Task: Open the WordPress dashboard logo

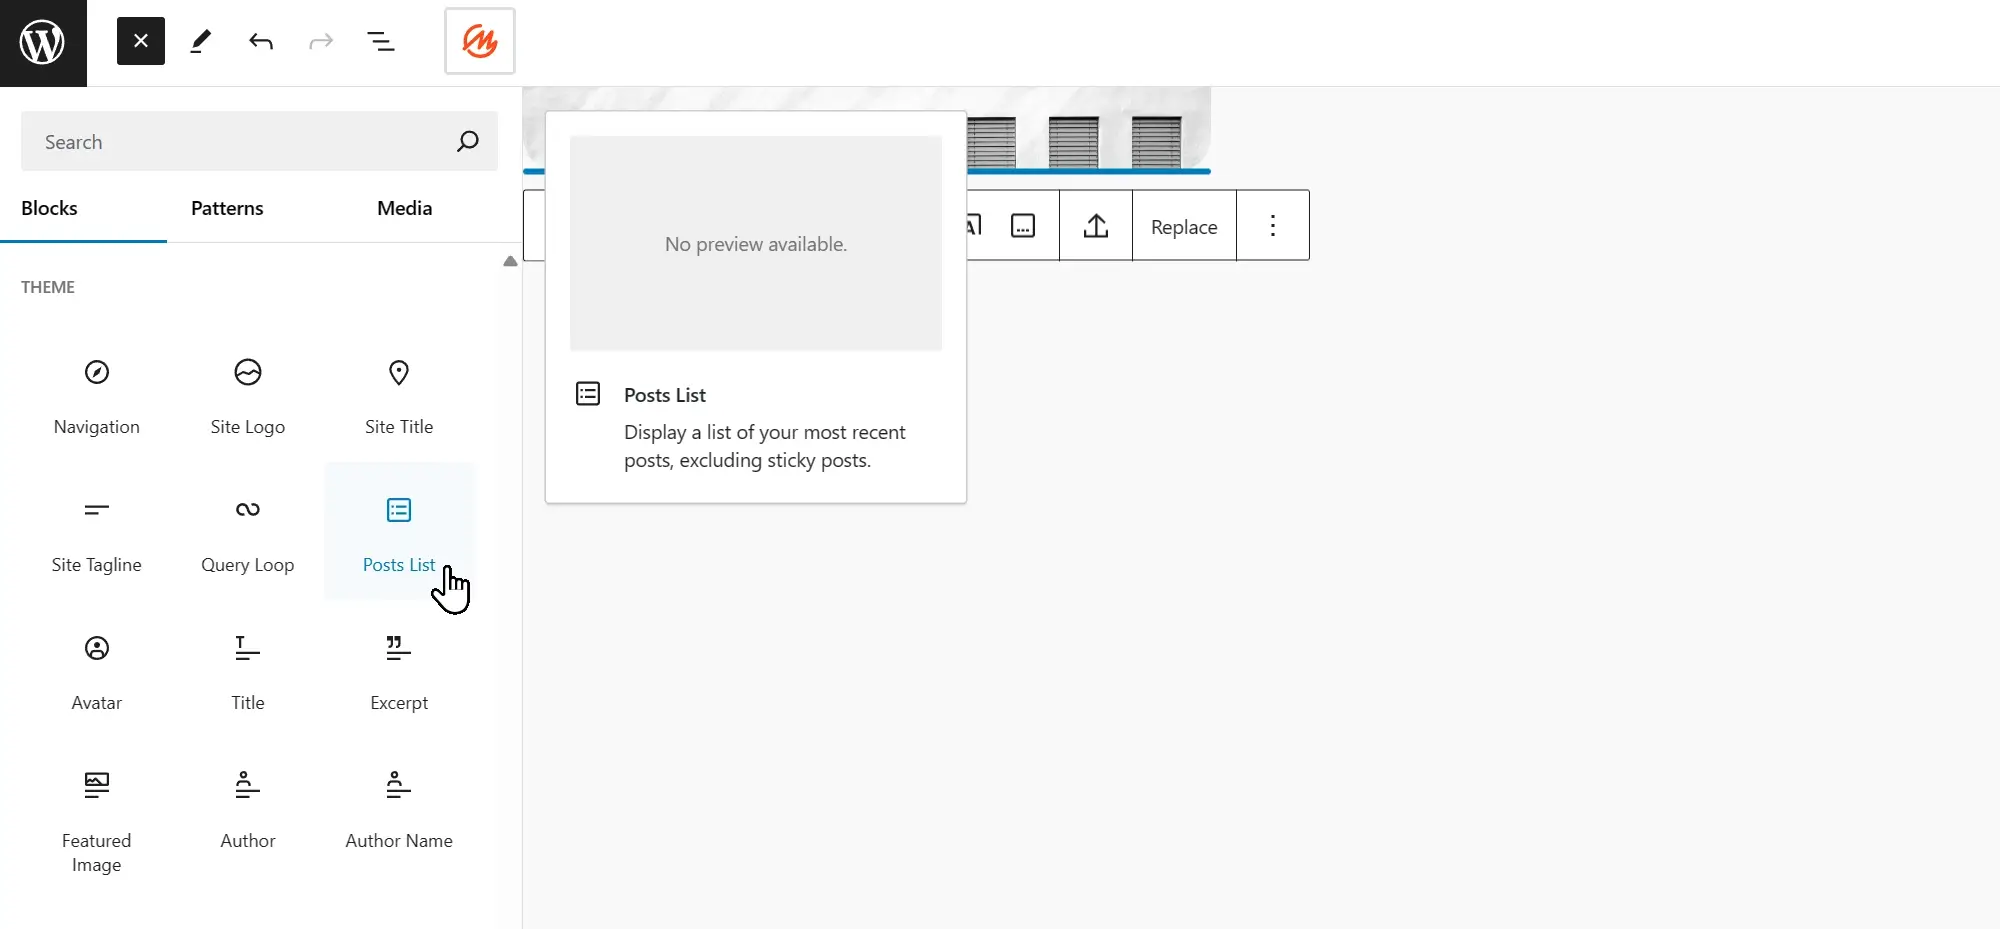Action: [43, 43]
